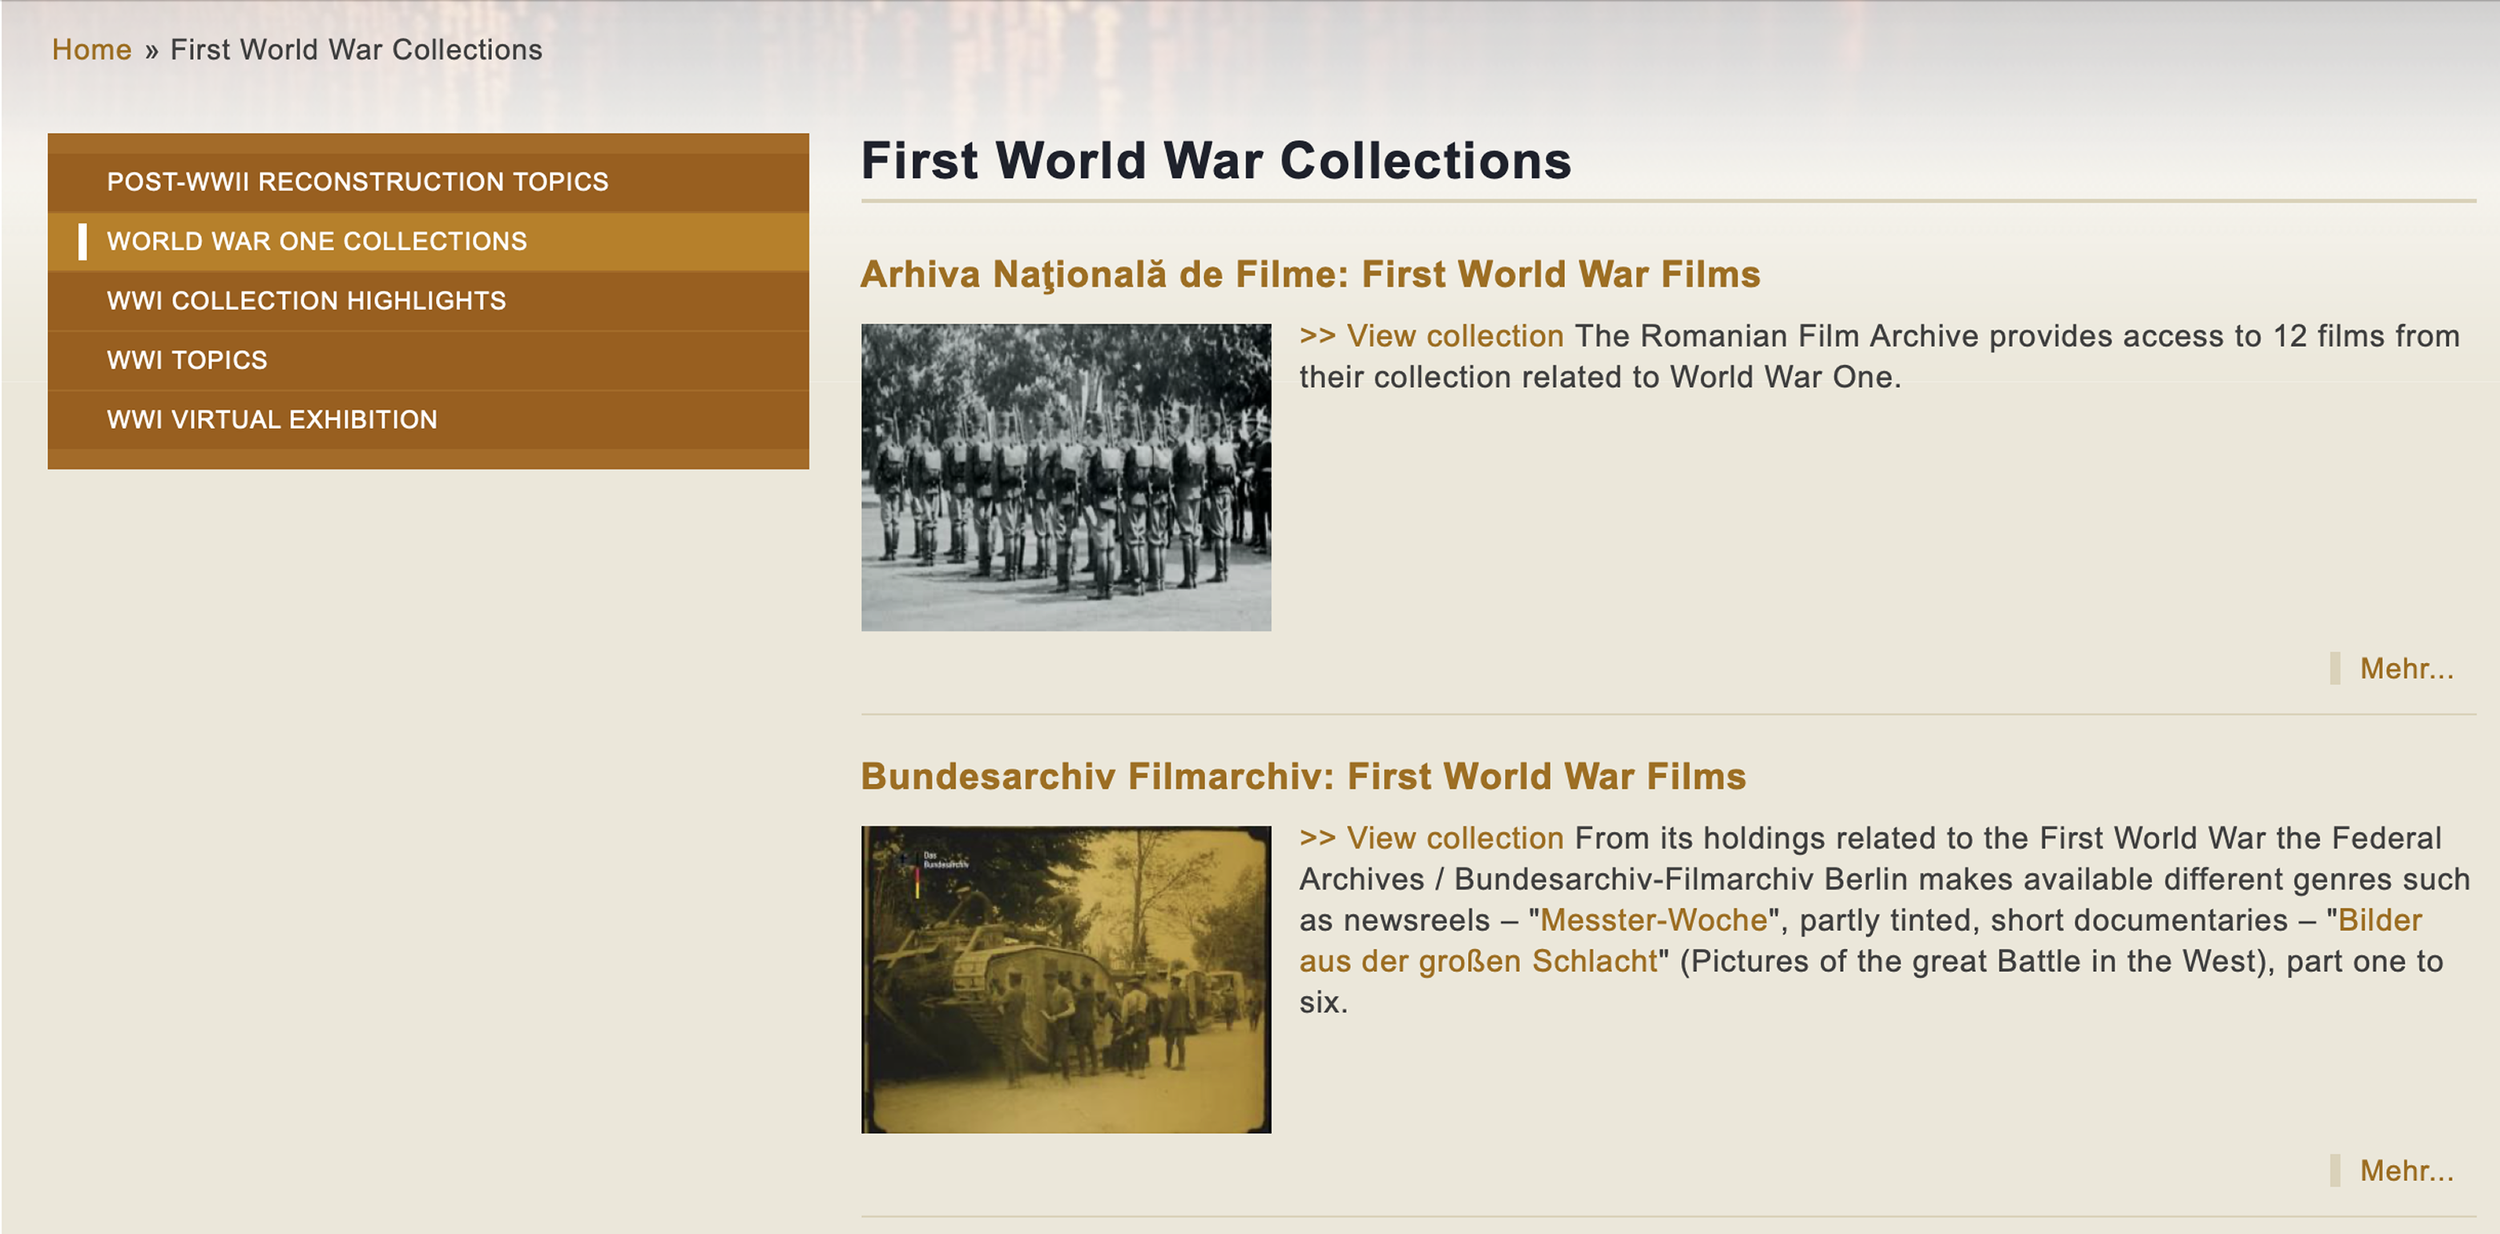The width and height of the screenshot is (2500, 1234).
Task: Click View collection for Bundesarchiv Filmarchiv
Action: tap(1431, 839)
